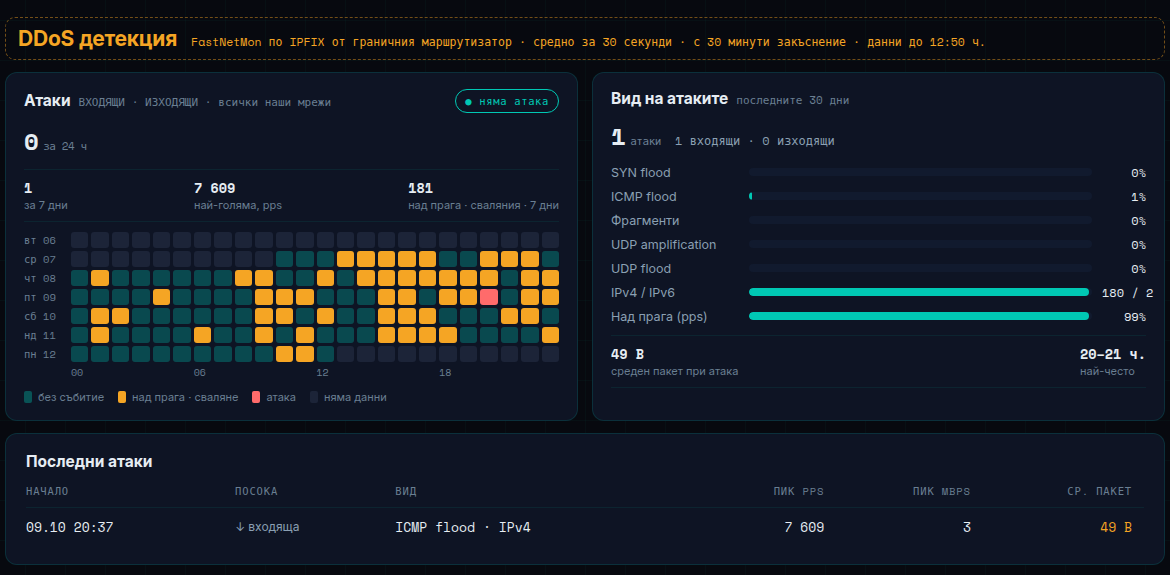Click the orange '49 B' table cell
Screen dimensions: 1170x575
click(x=1116, y=527)
